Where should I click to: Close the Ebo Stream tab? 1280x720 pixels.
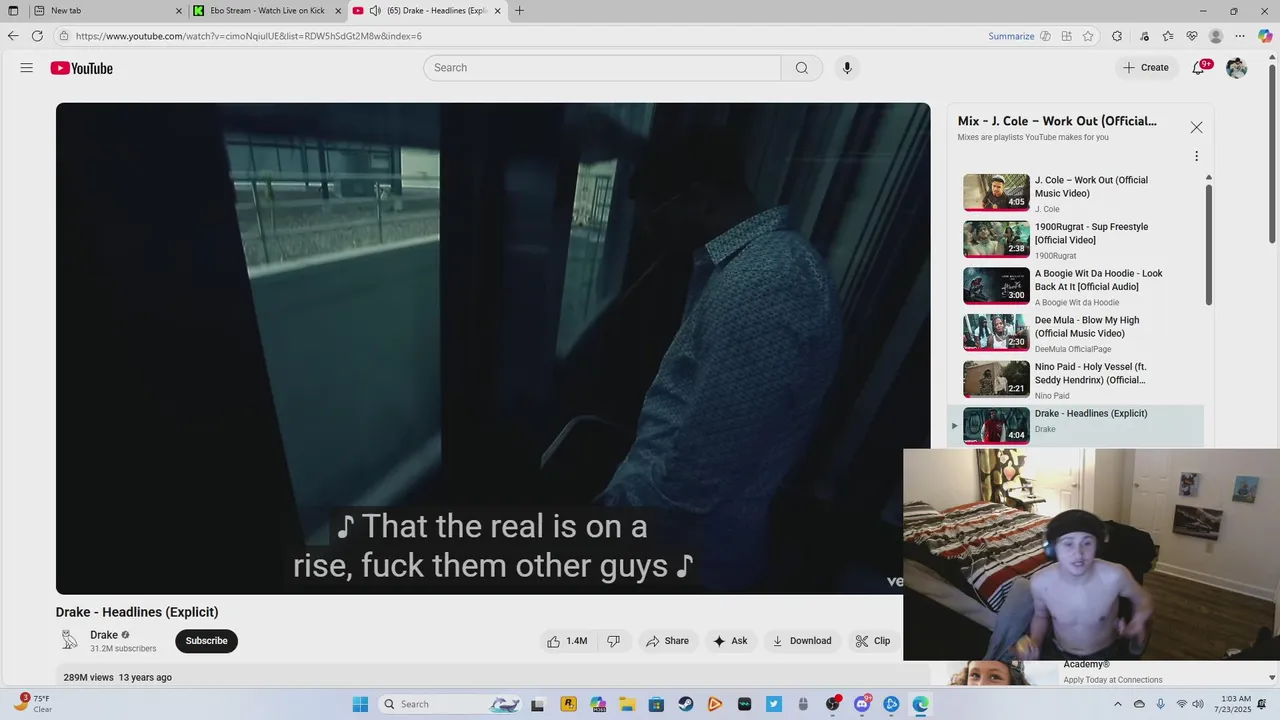pos(338,11)
